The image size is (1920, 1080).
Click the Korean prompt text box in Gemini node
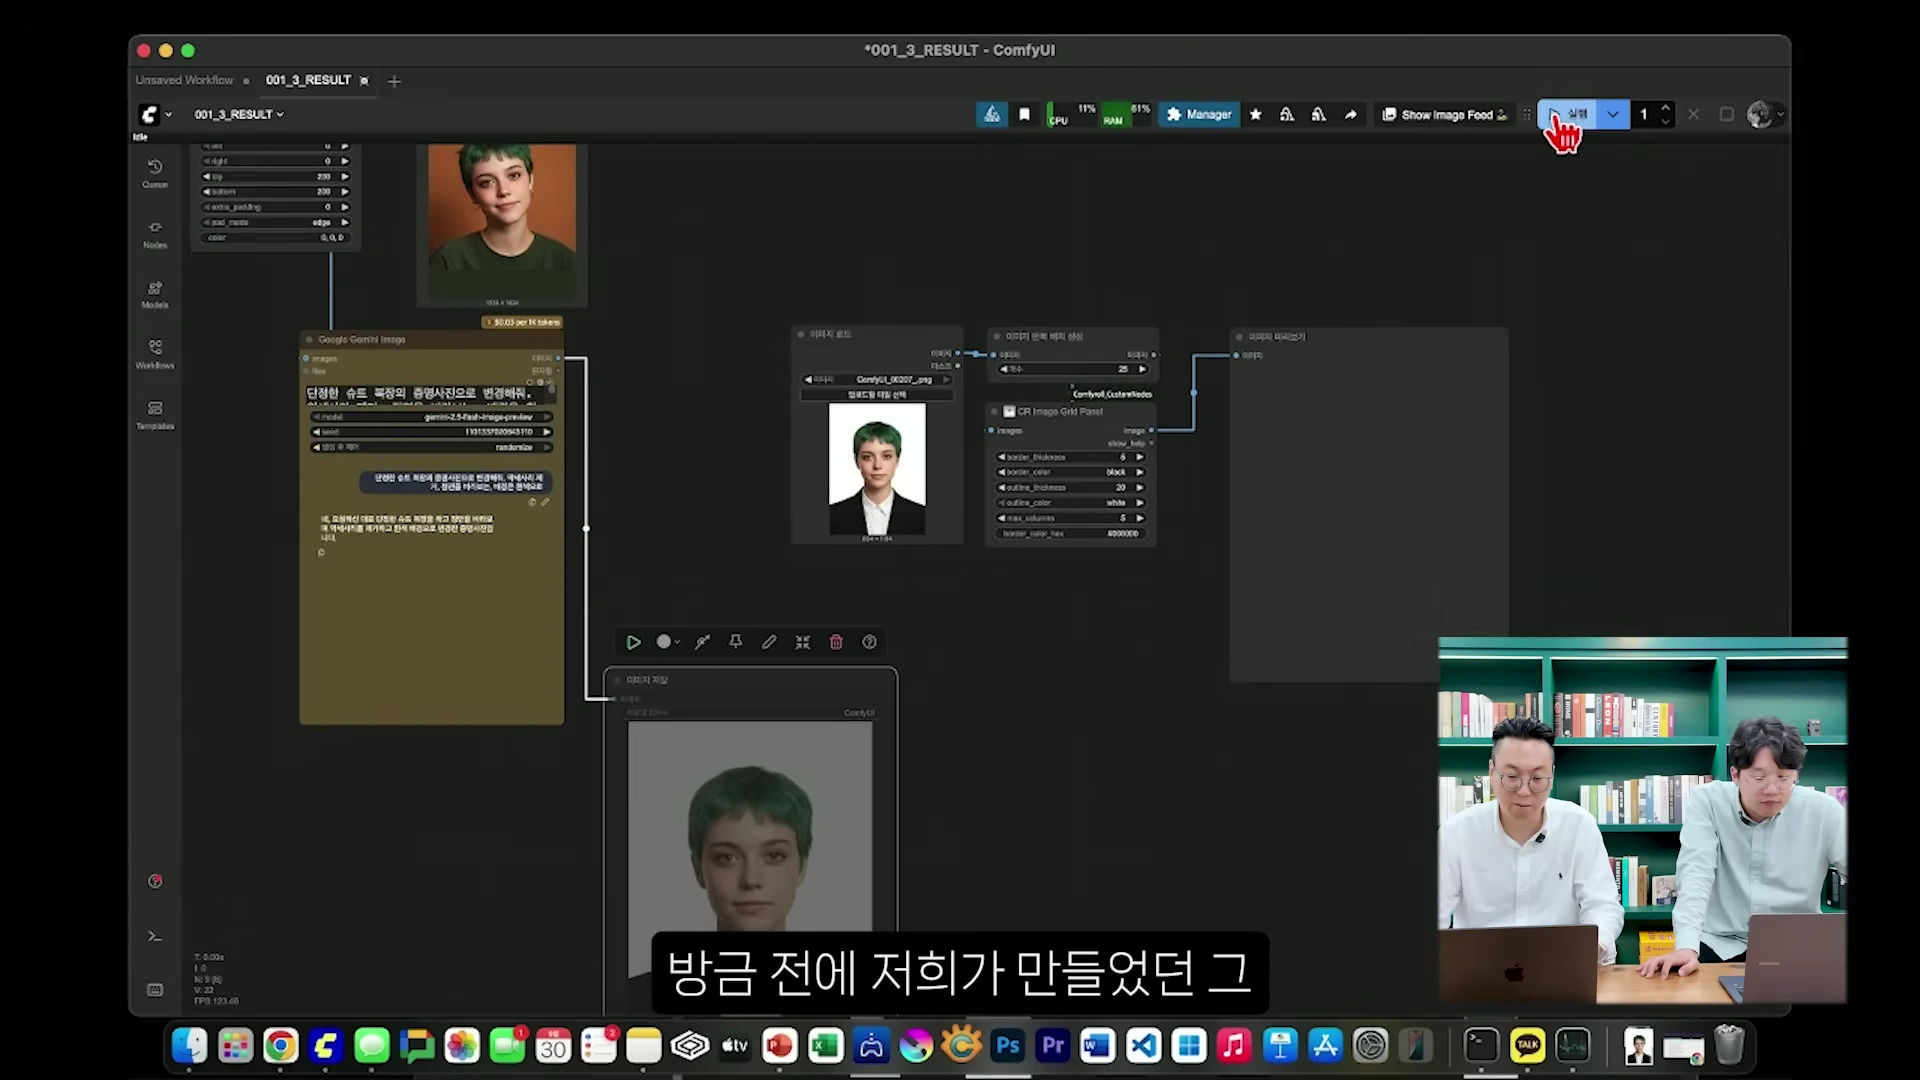[430, 393]
